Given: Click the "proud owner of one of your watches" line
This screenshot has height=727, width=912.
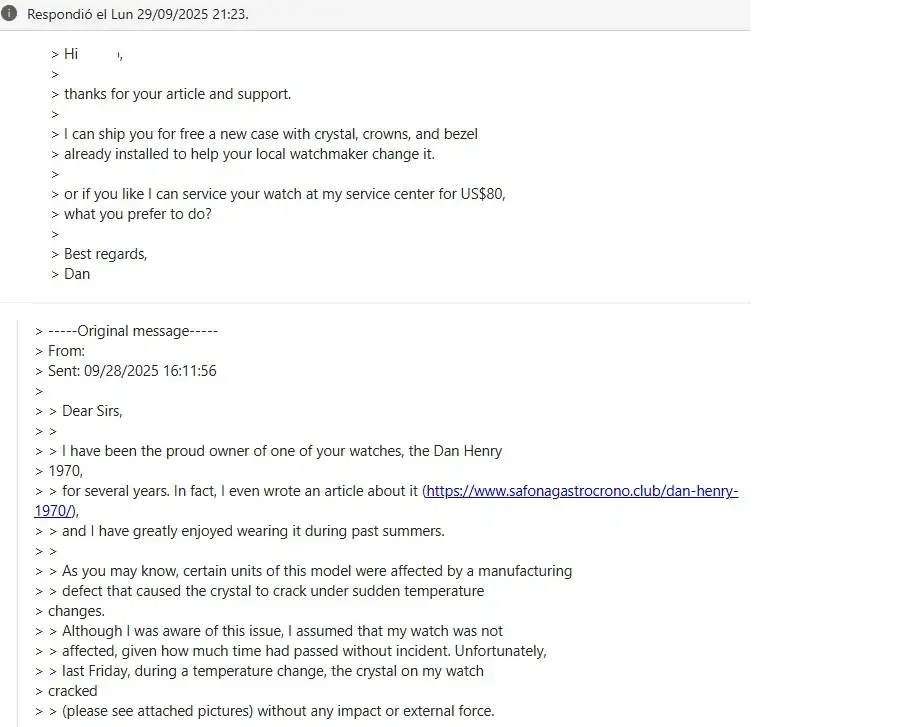Looking at the screenshot, I should 282,451.
